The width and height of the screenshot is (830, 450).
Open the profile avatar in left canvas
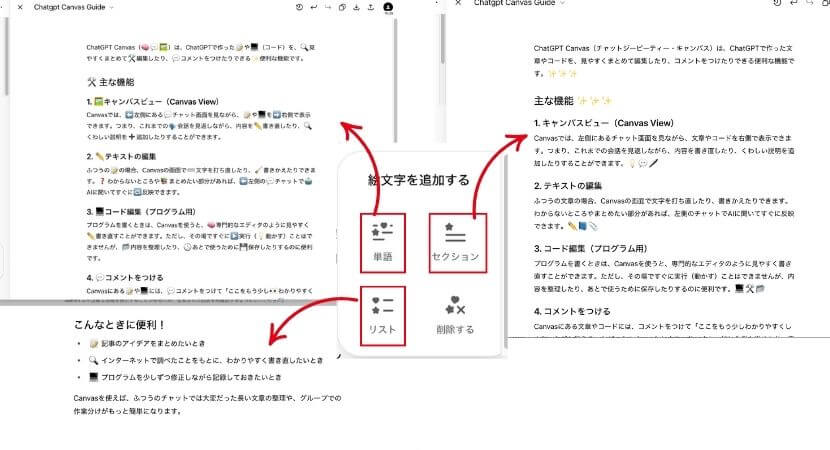click(x=388, y=7)
